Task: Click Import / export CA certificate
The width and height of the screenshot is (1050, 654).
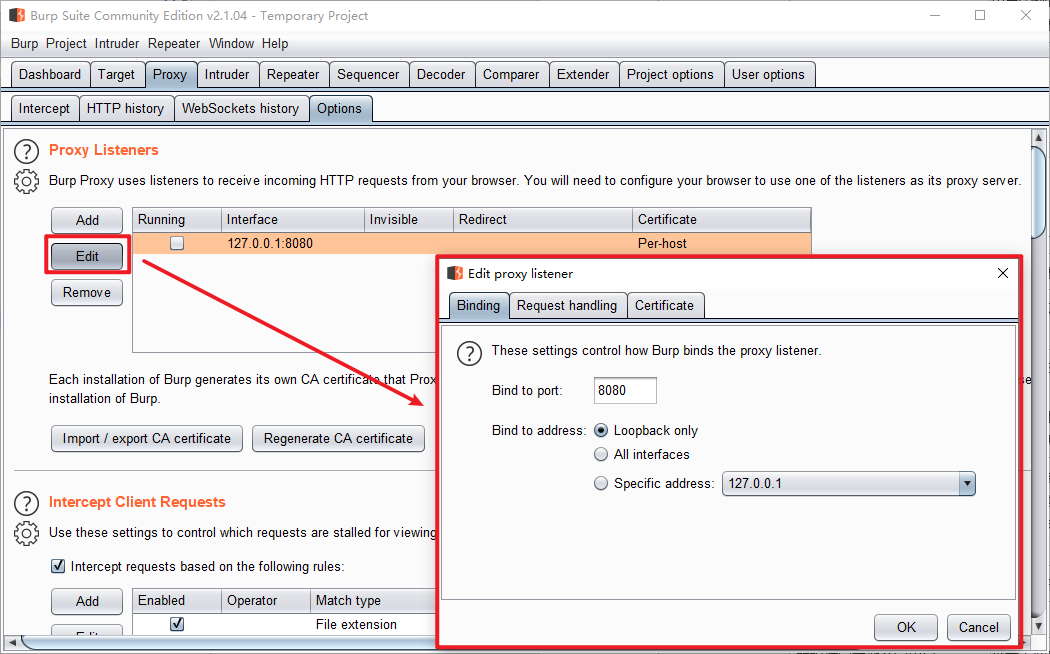Action: [147, 438]
